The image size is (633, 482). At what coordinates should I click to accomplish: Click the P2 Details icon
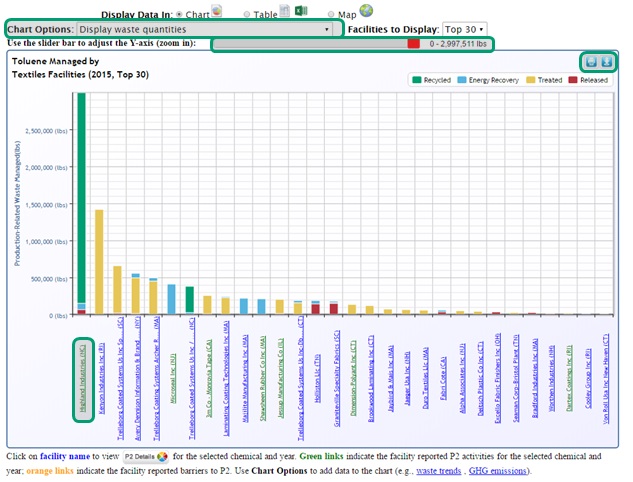coord(146,456)
